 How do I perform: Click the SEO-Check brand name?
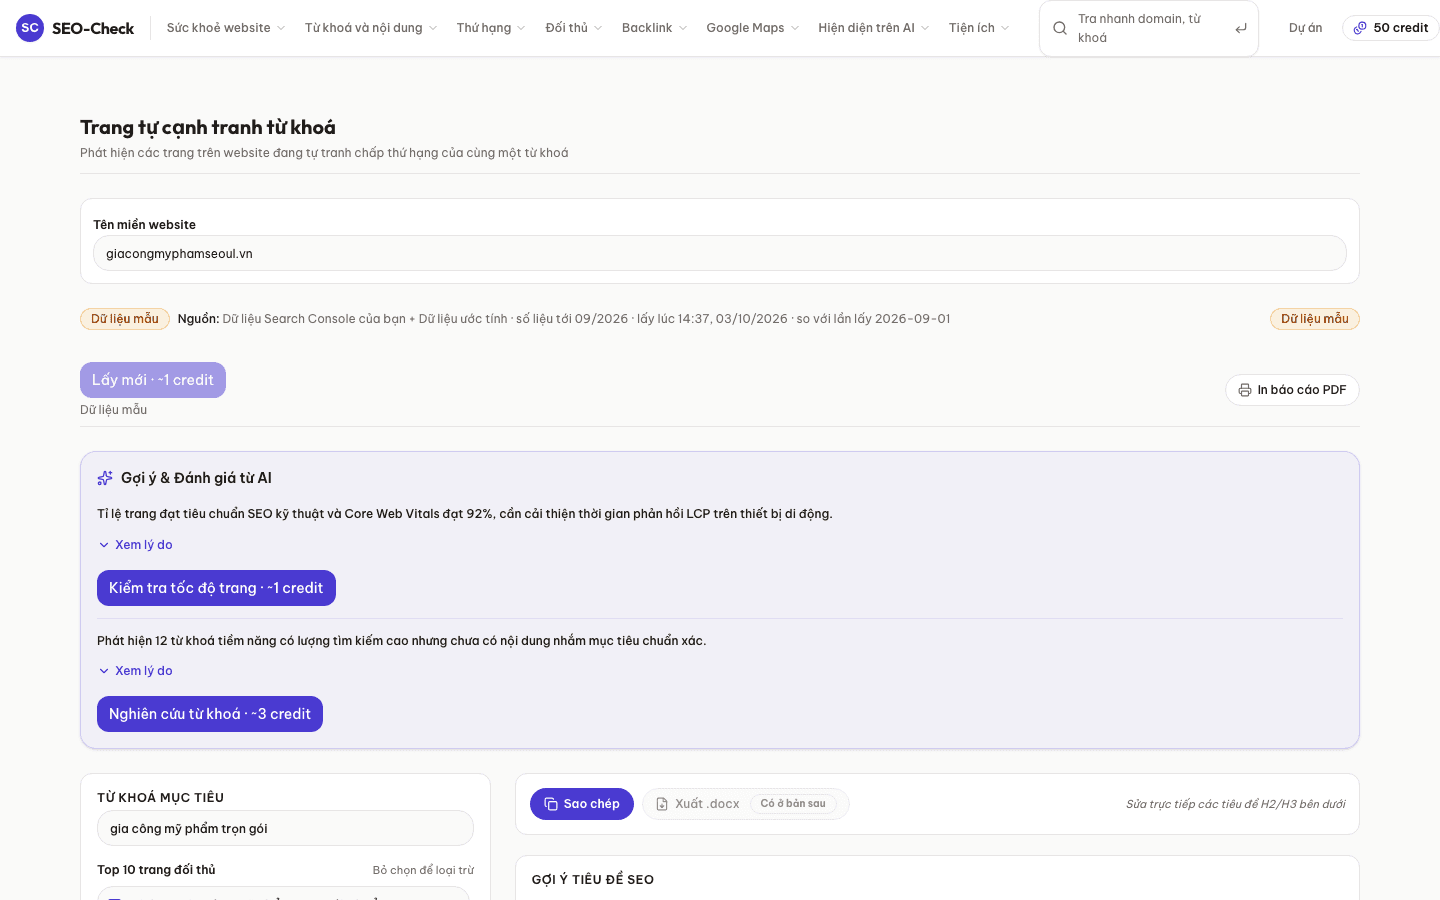(93, 28)
